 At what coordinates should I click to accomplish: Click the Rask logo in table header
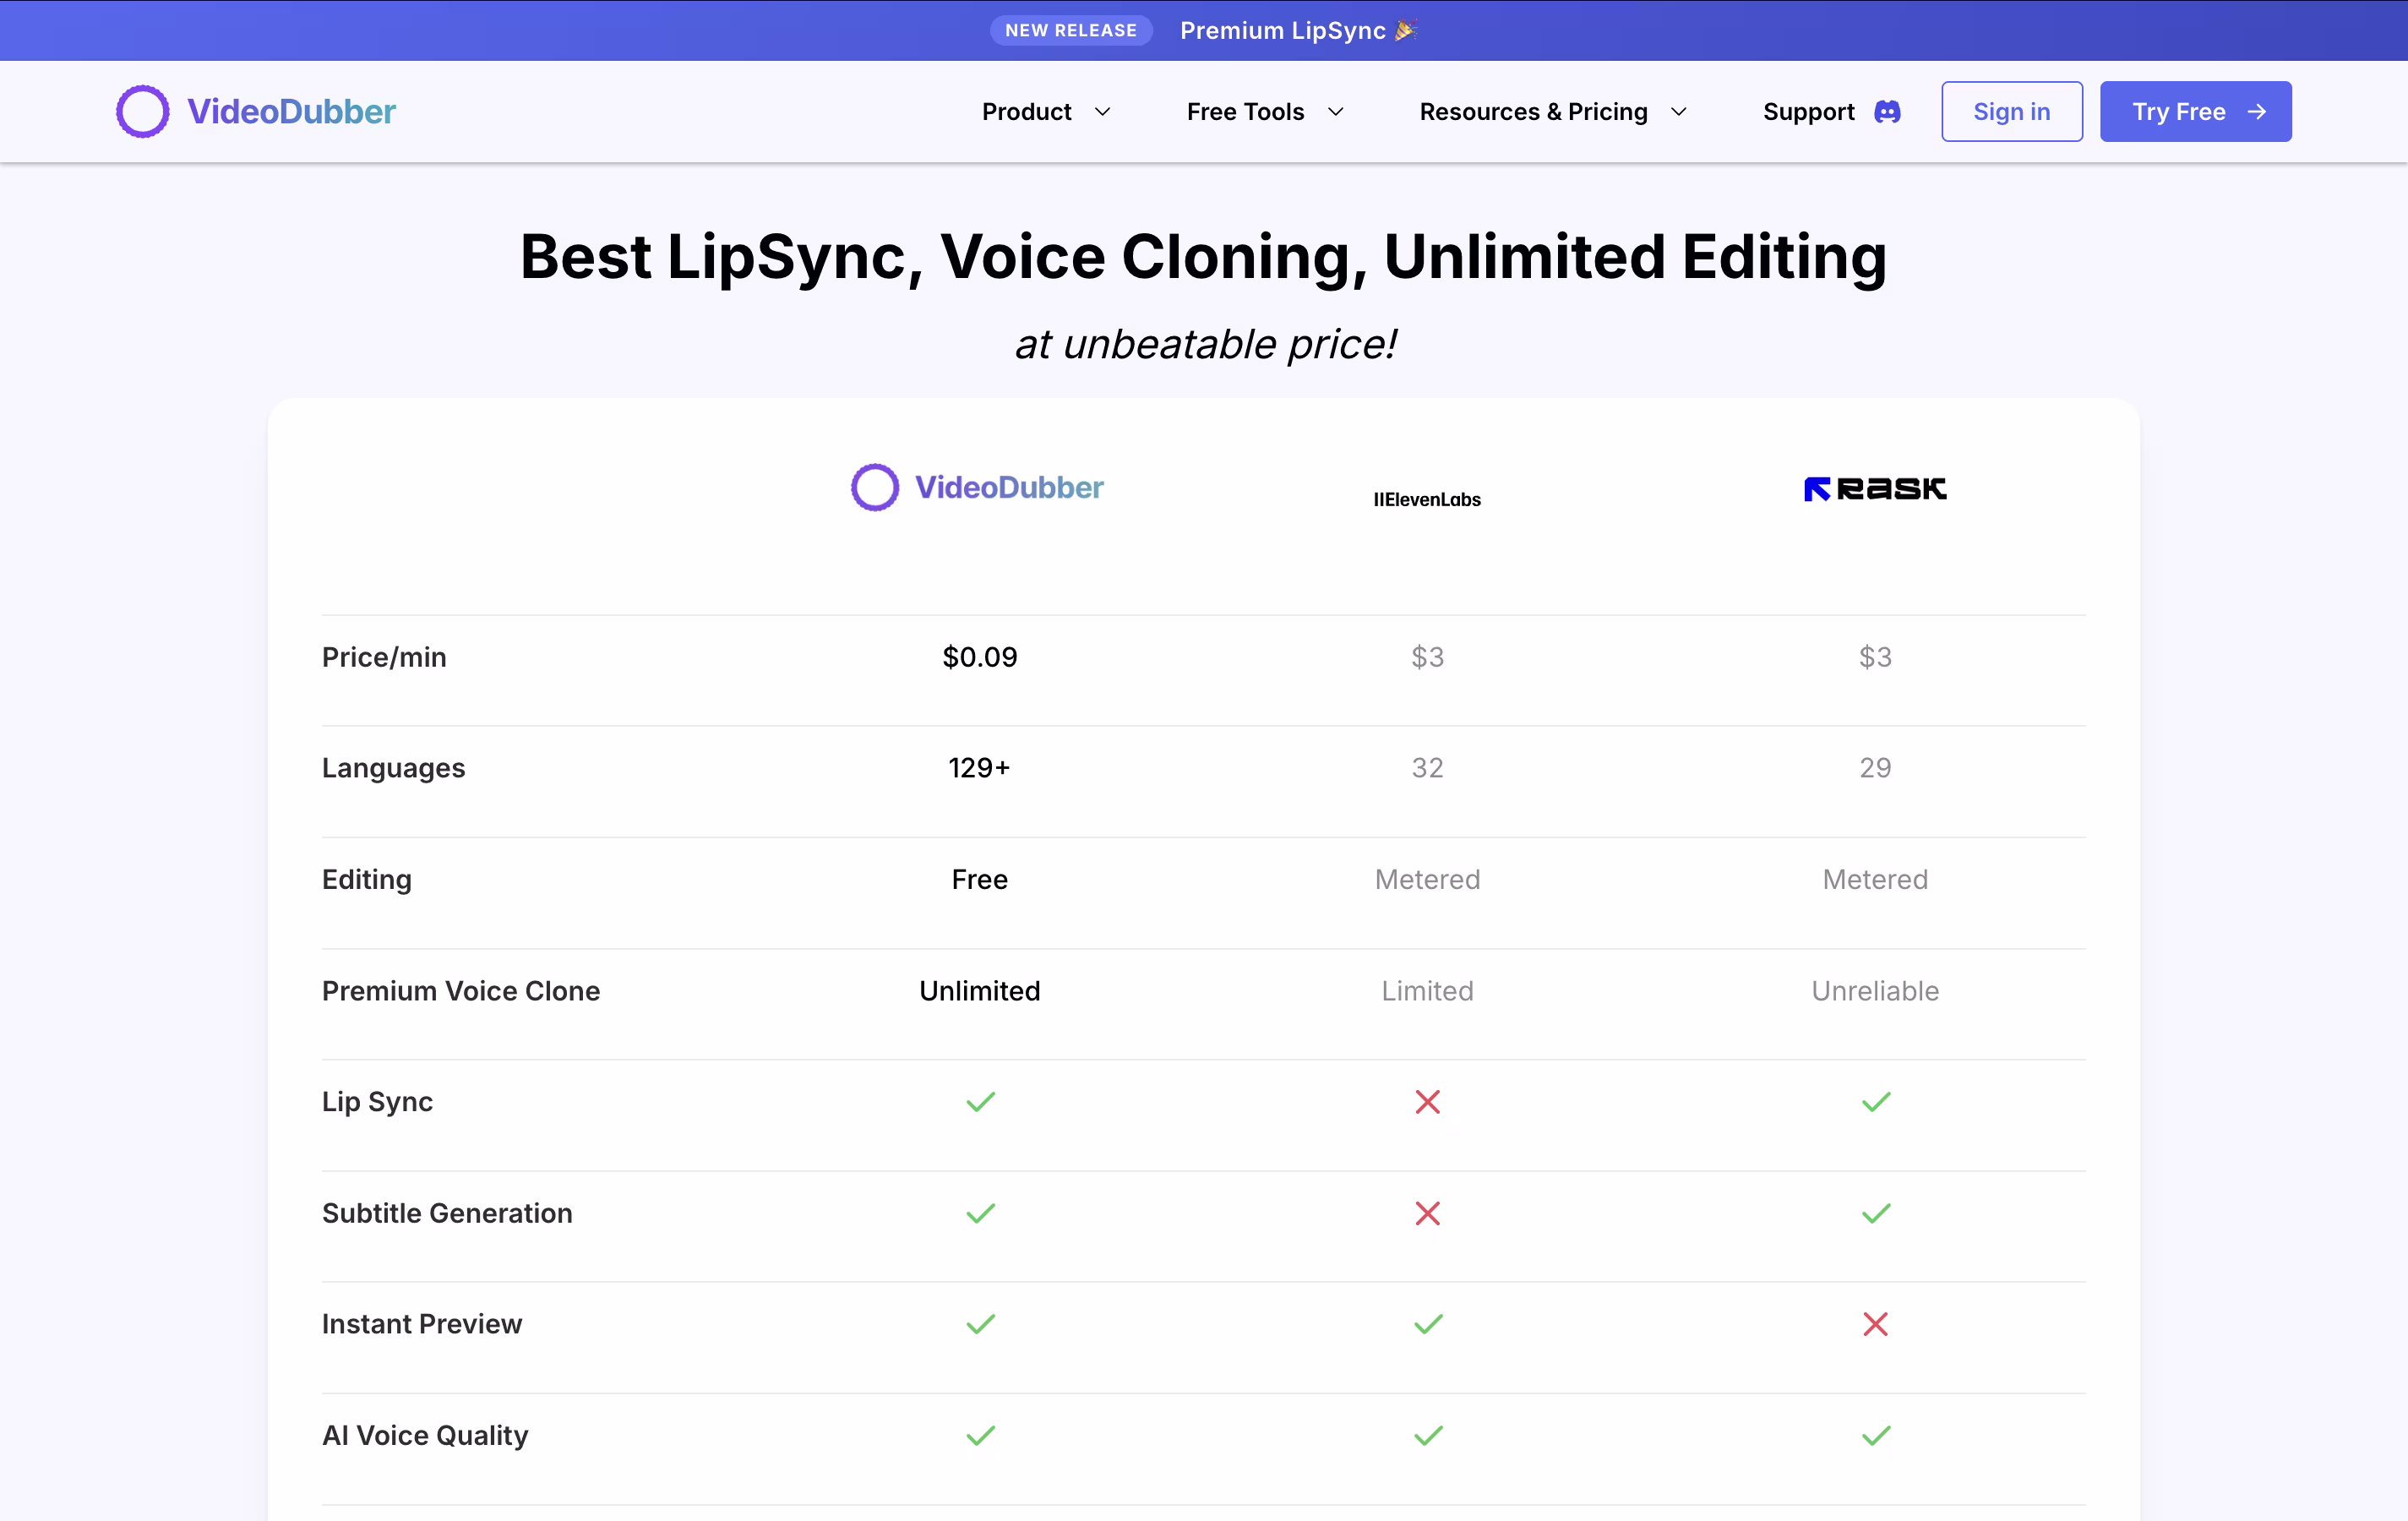[1875, 488]
